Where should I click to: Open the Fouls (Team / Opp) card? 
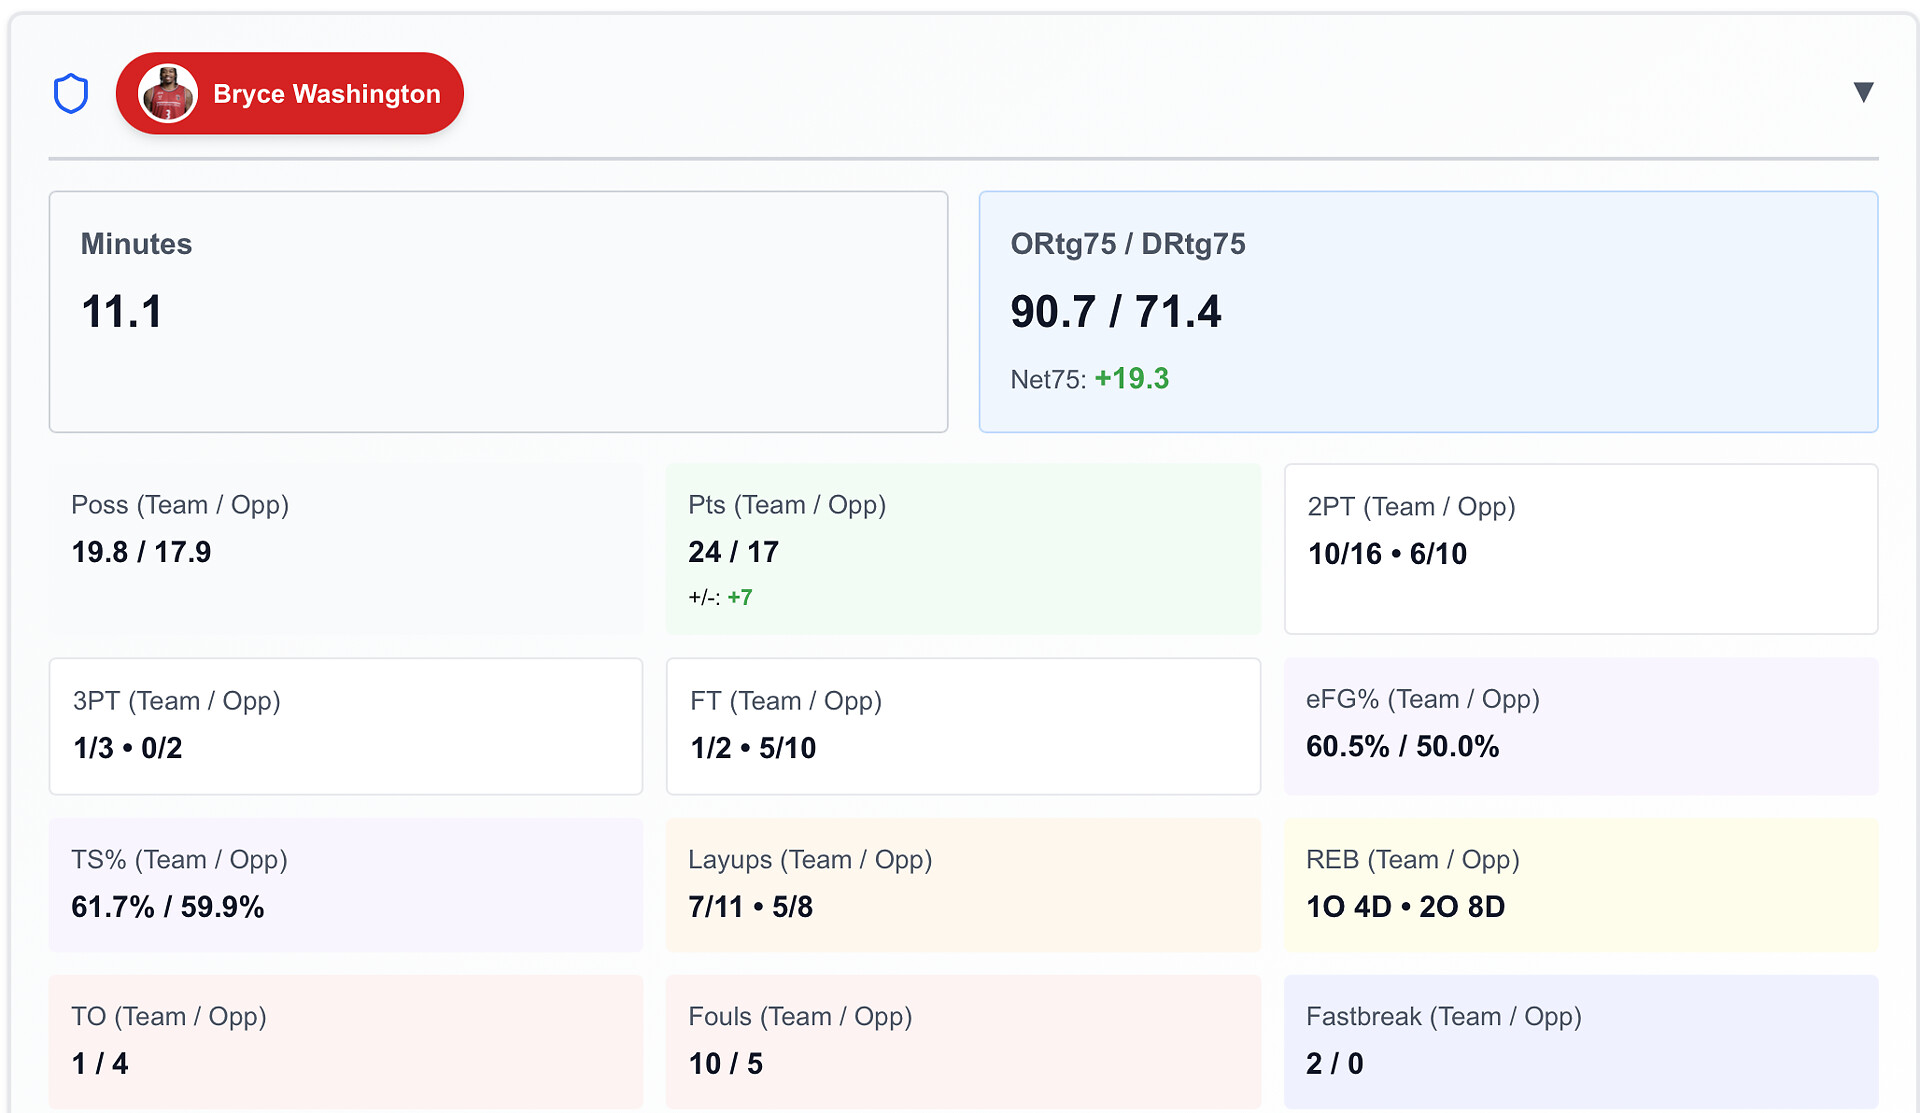tap(962, 1041)
